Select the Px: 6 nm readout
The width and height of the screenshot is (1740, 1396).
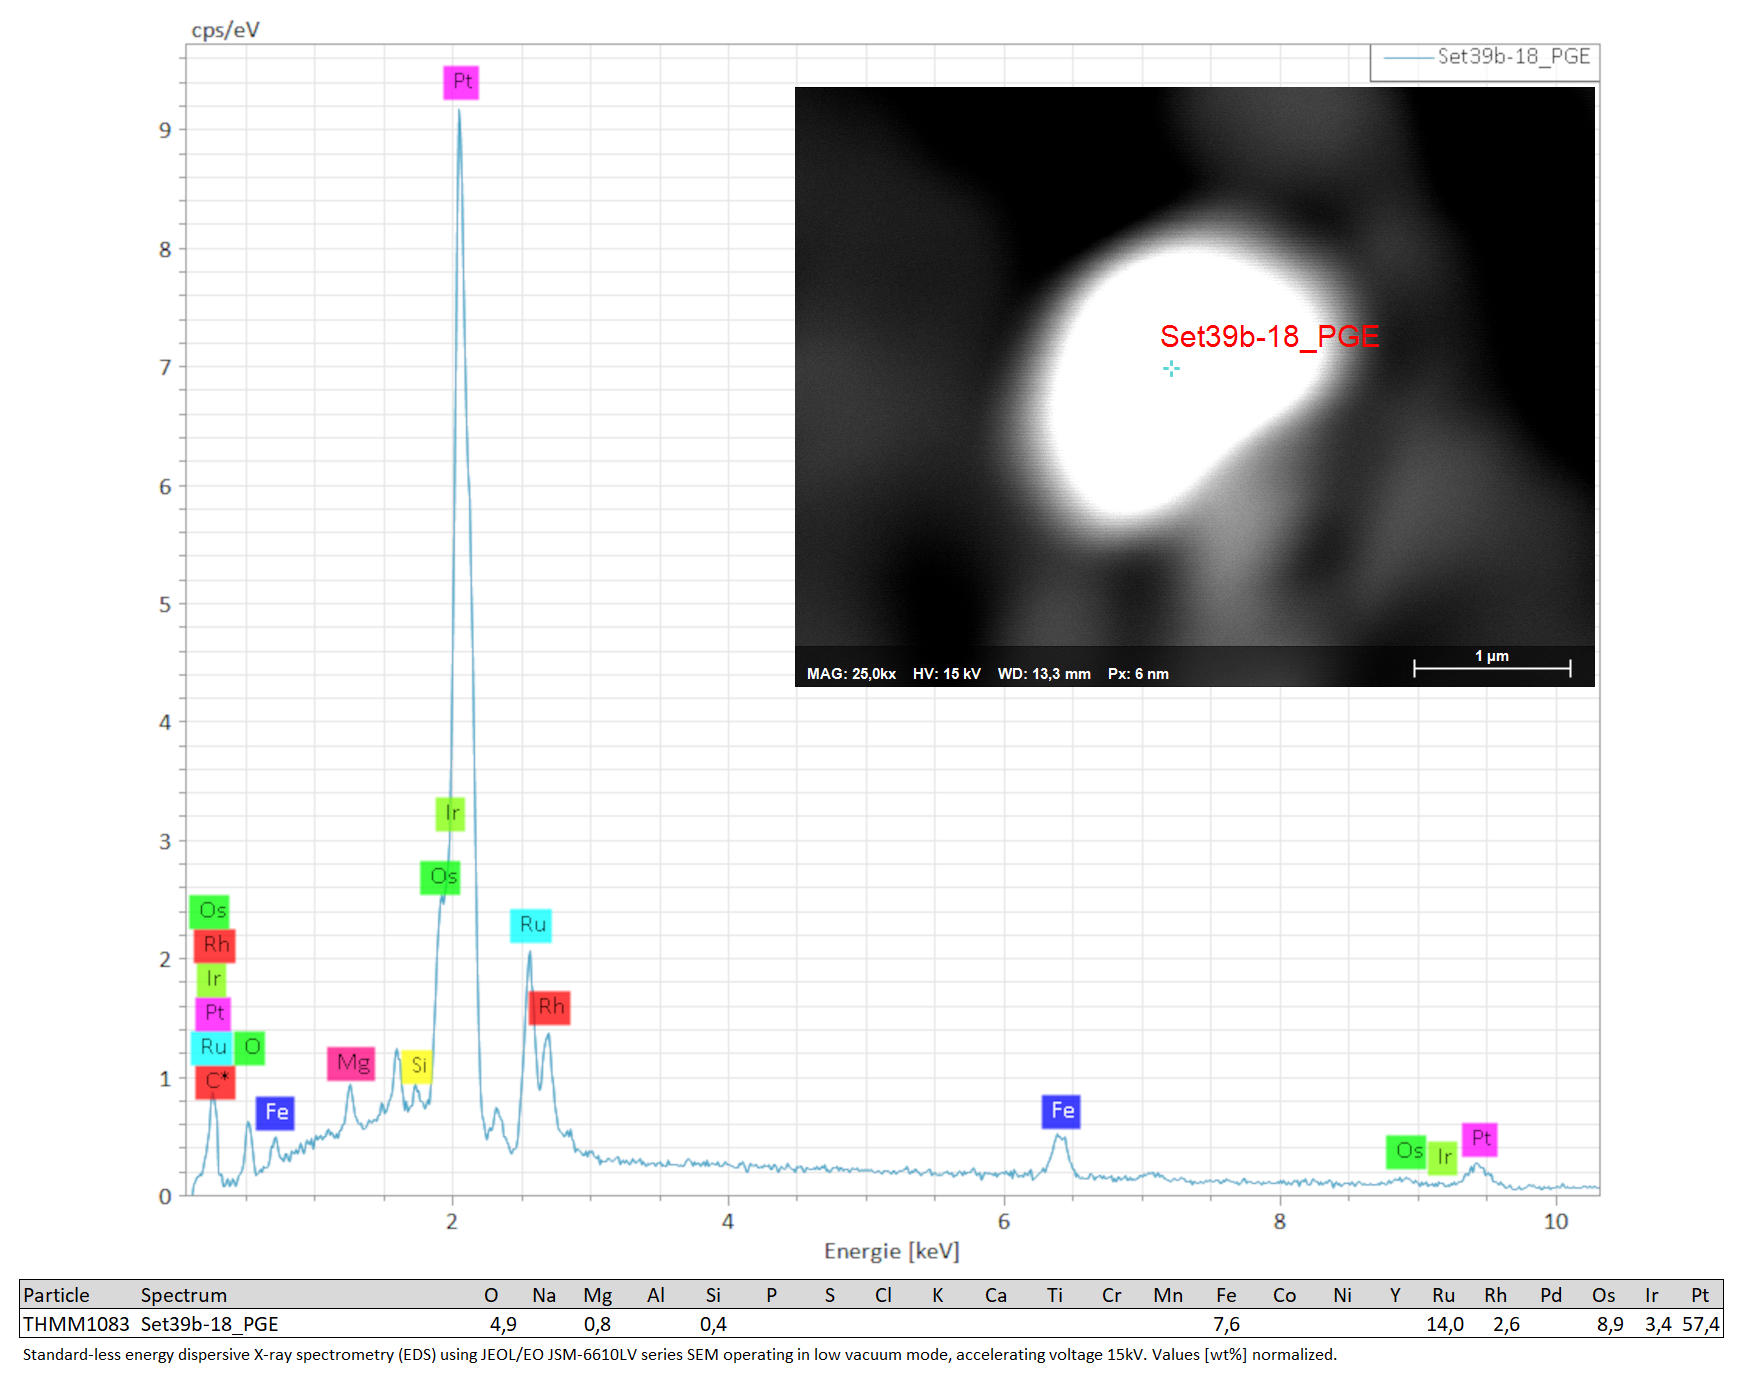1138,674
